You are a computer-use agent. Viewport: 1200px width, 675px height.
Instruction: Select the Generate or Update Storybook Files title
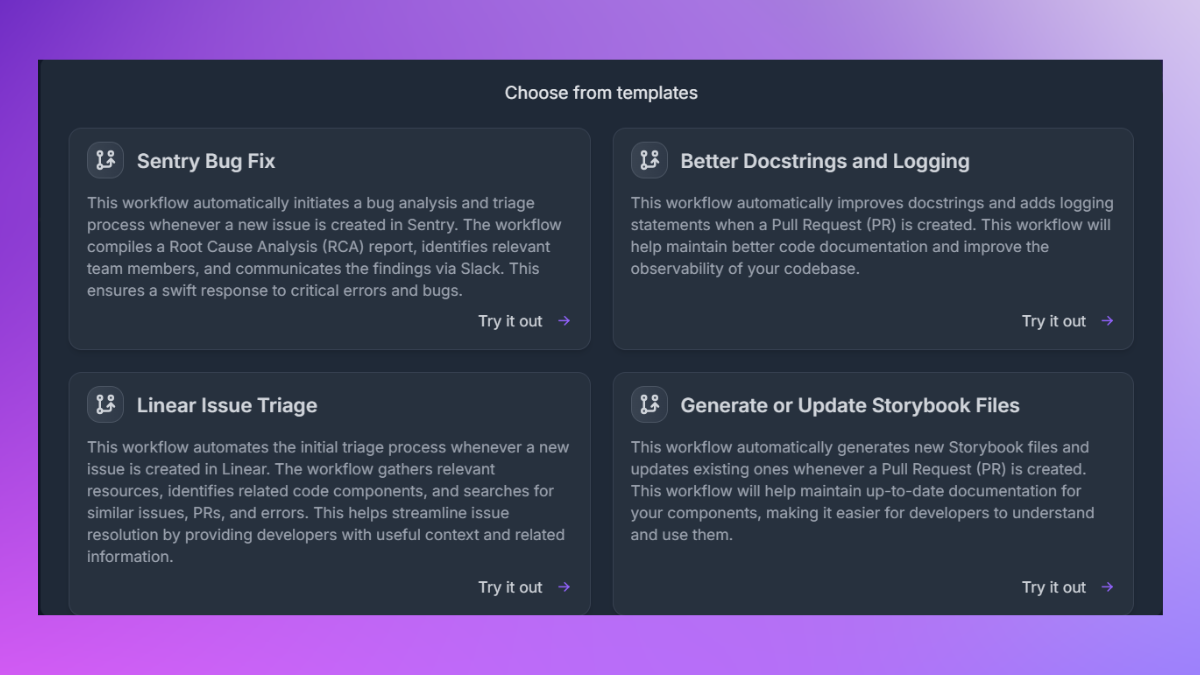coord(850,405)
